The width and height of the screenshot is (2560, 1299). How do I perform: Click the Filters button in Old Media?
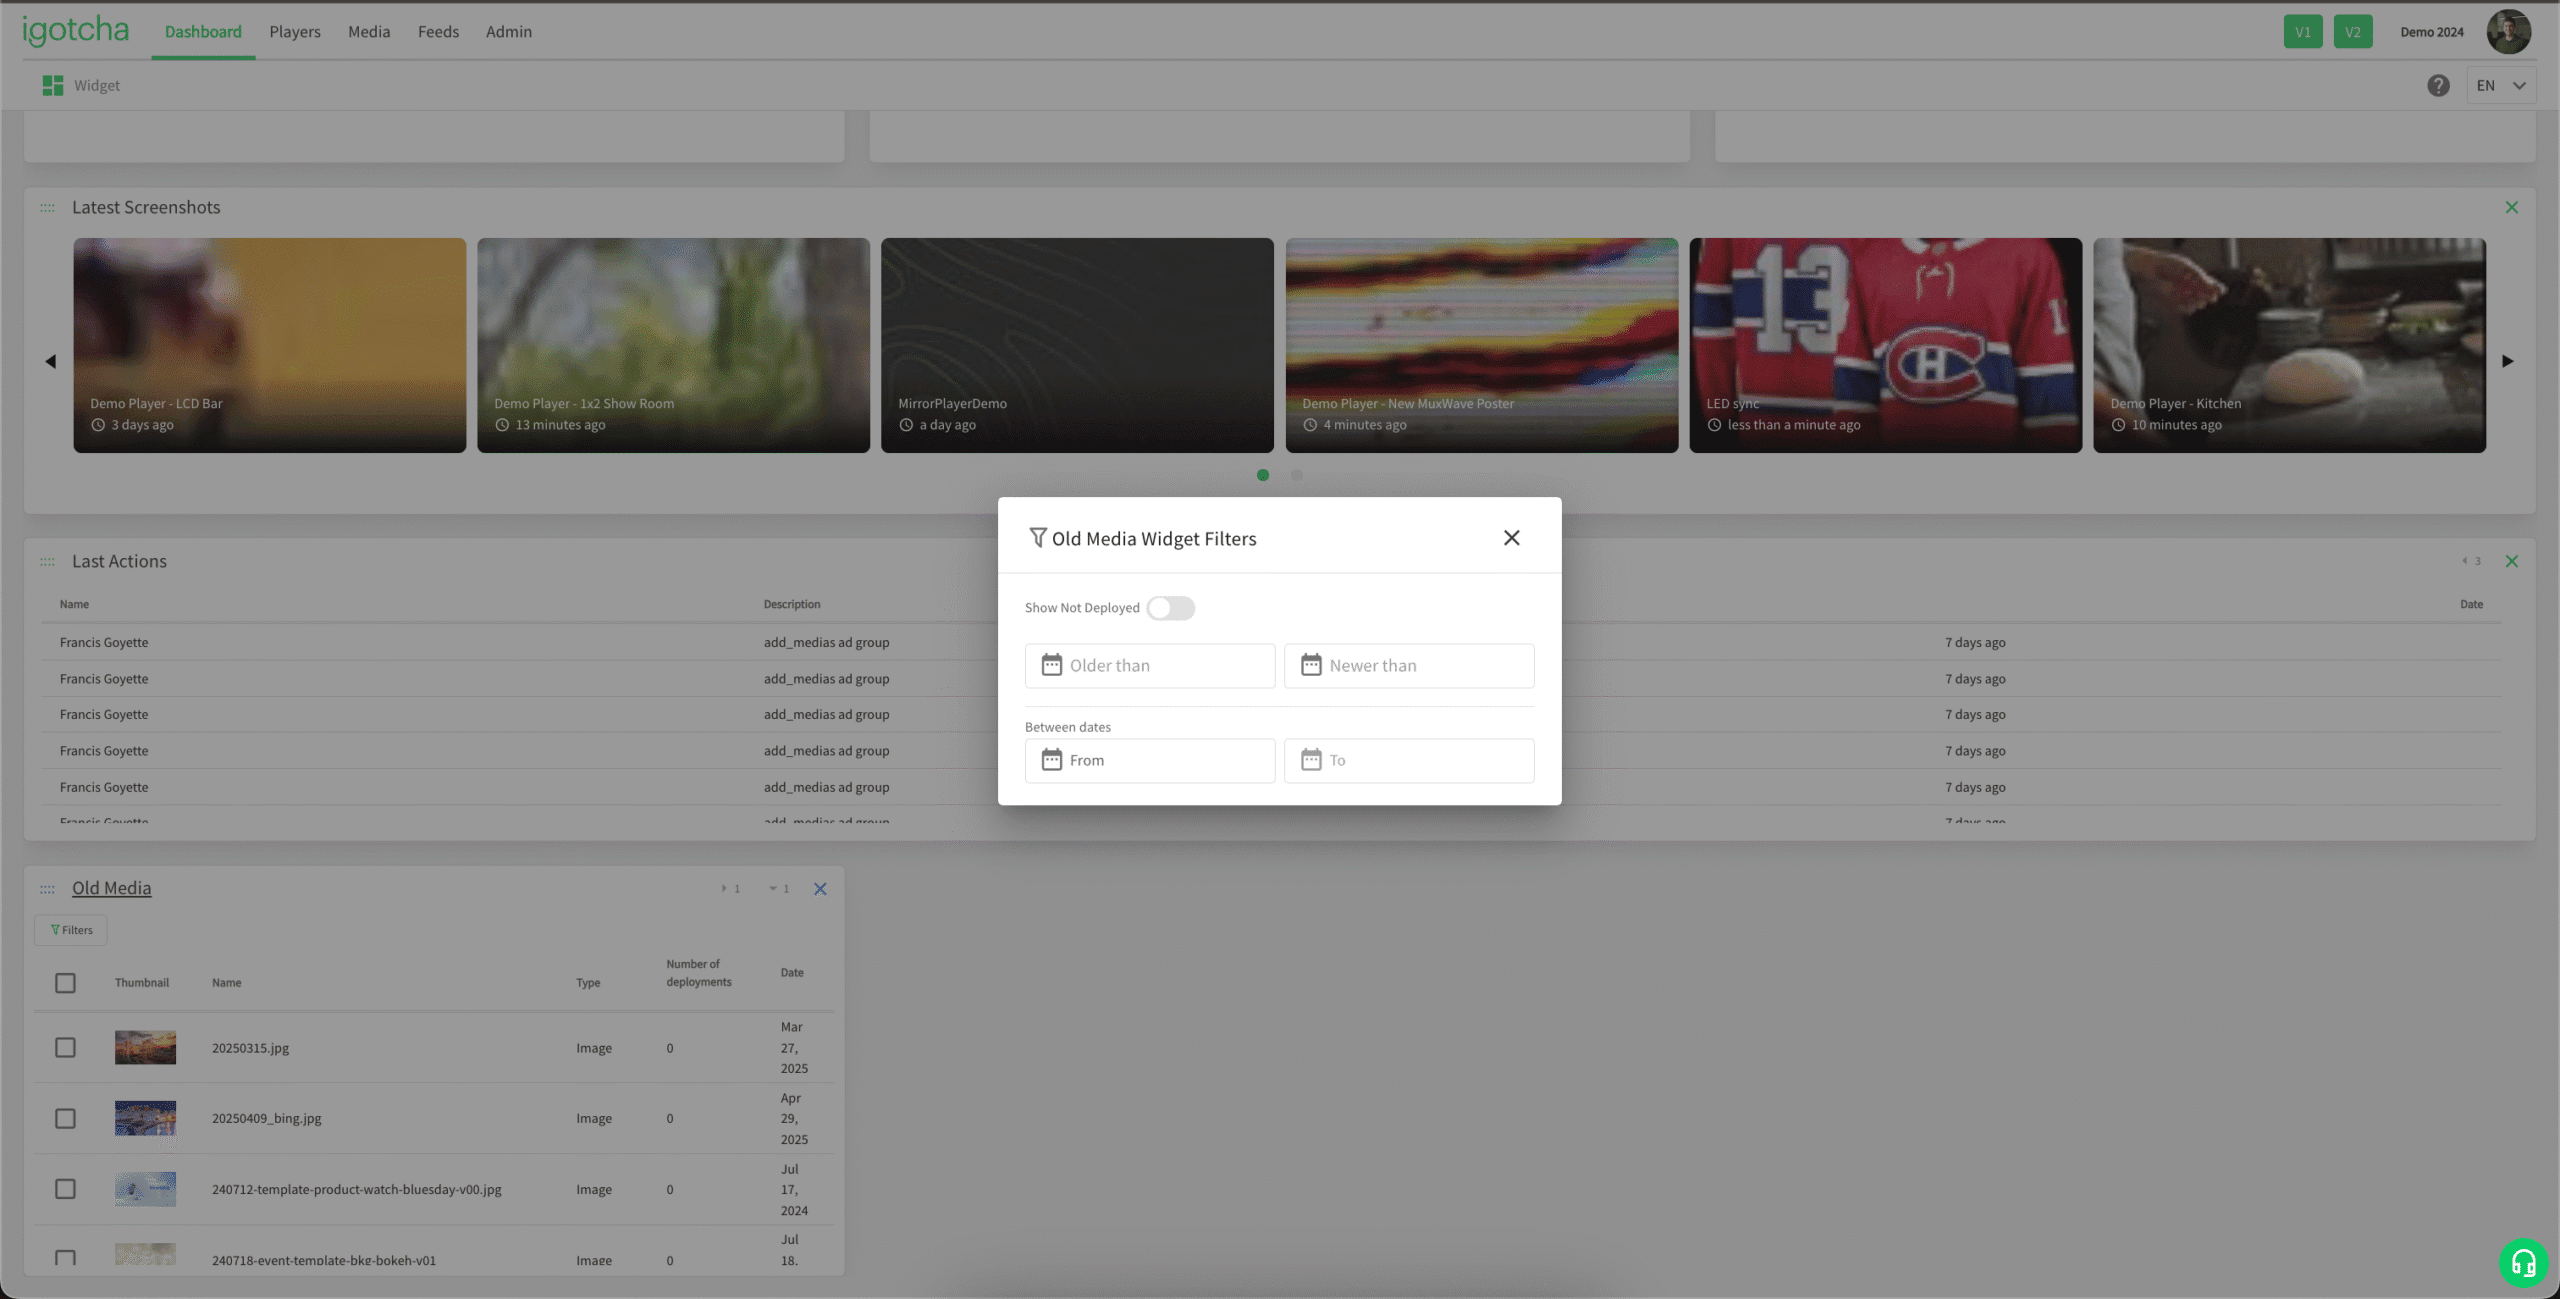[x=71, y=930]
